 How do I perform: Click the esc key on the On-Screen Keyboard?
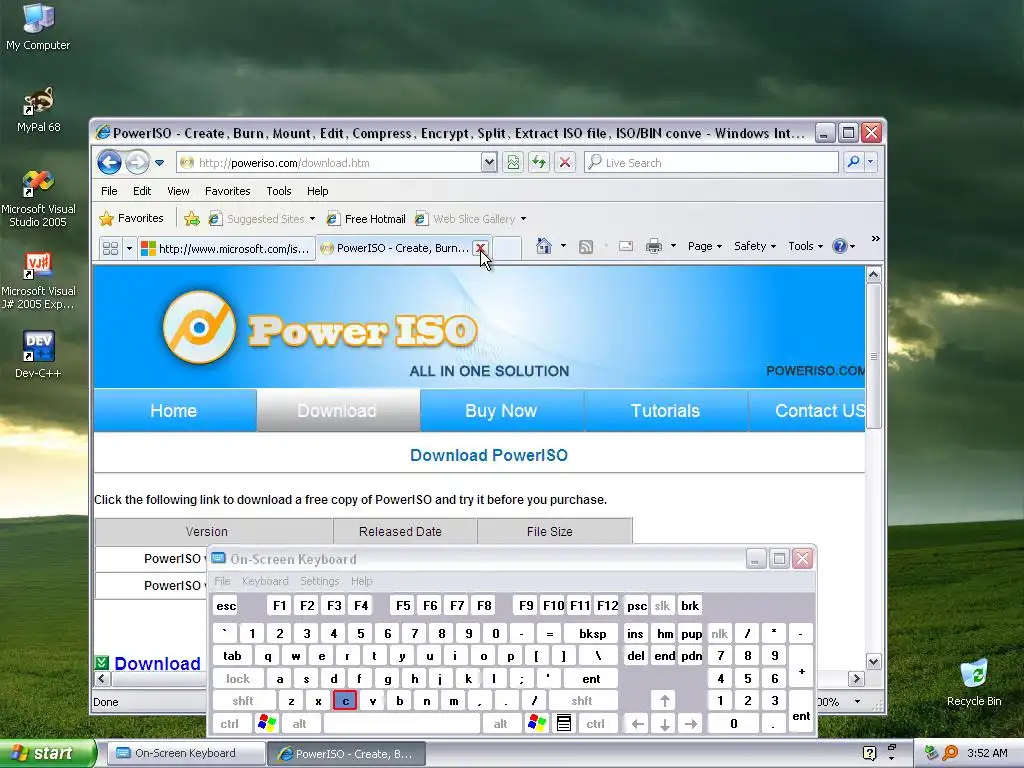pyautogui.click(x=226, y=606)
